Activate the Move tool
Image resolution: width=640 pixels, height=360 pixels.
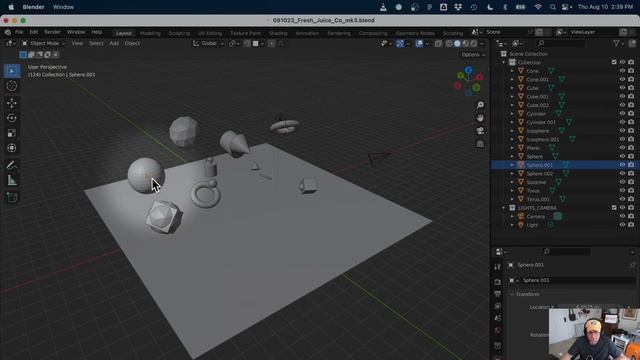pyautogui.click(x=12, y=103)
